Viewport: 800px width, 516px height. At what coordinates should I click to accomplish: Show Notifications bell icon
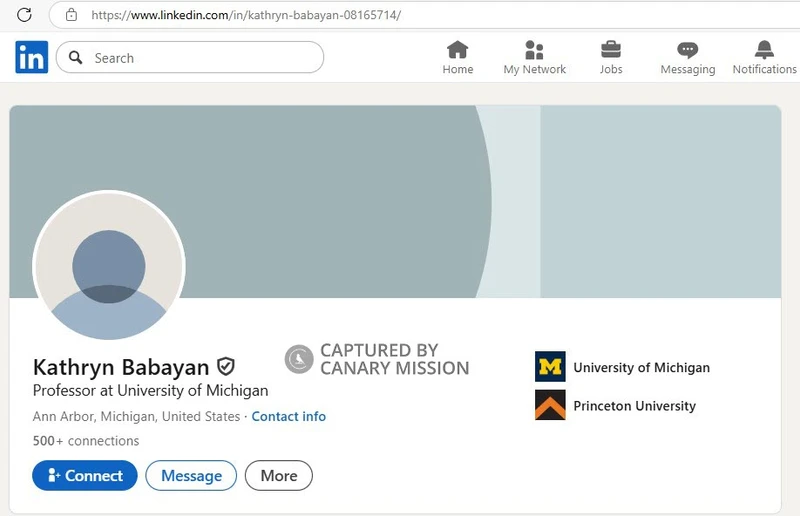pyautogui.click(x=764, y=50)
